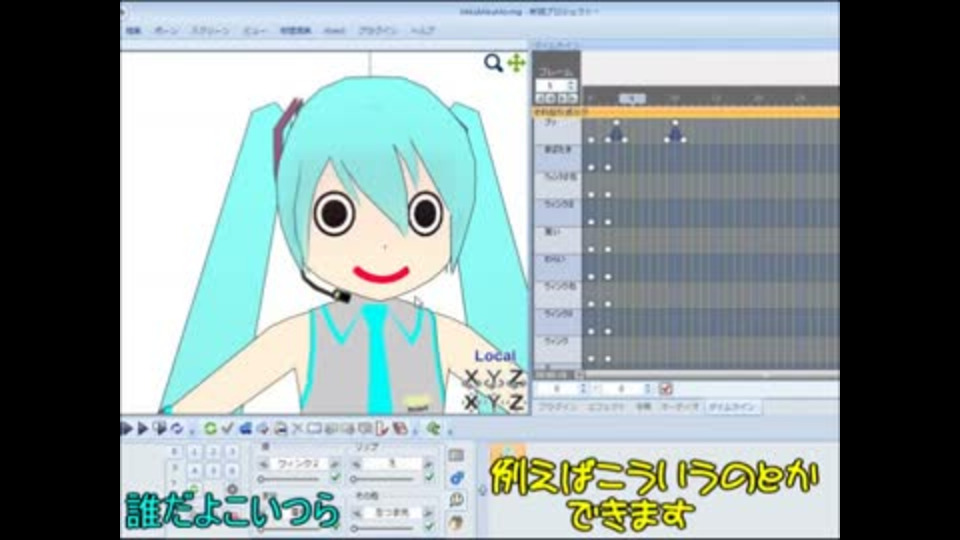The height and width of the screenshot is (540, 960).
Task: Click the previous-morph arrow left of ウィンク2
Action: [263, 464]
